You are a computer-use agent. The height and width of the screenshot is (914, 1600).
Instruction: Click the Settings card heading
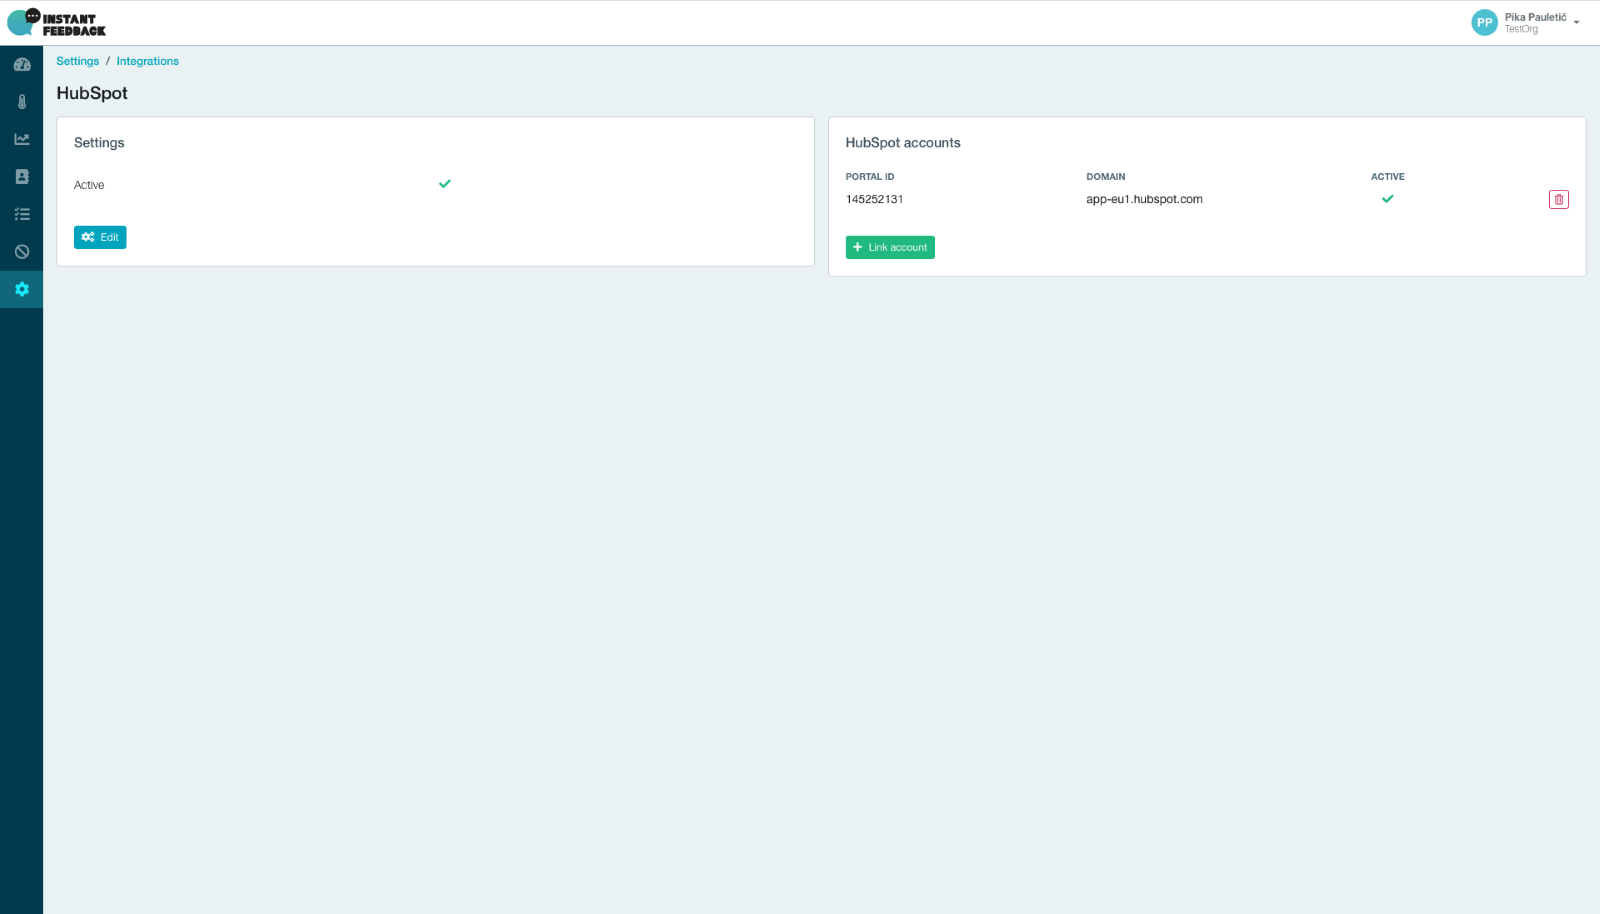[x=99, y=143]
